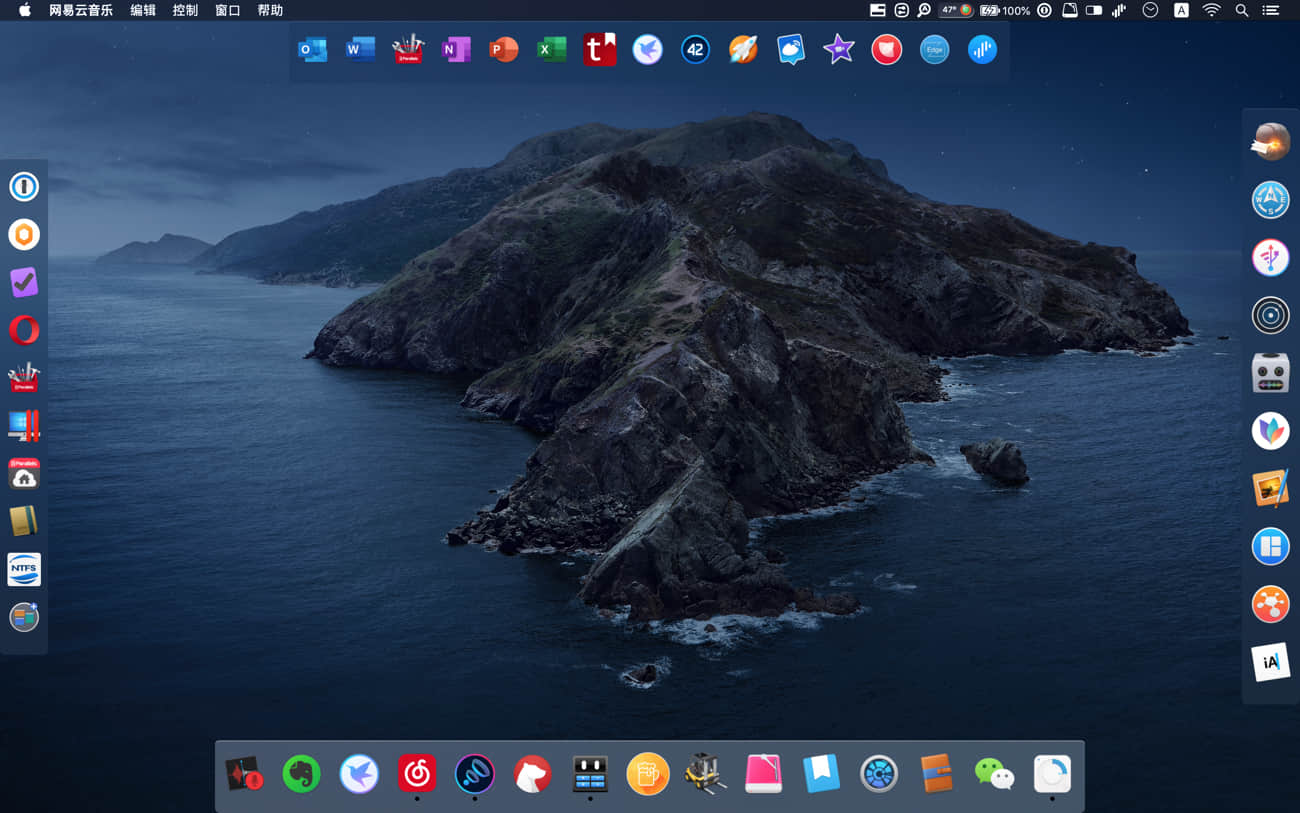Open the 编辑 menu
Image resolution: width=1300 pixels, height=813 pixels.
click(143, 10)
